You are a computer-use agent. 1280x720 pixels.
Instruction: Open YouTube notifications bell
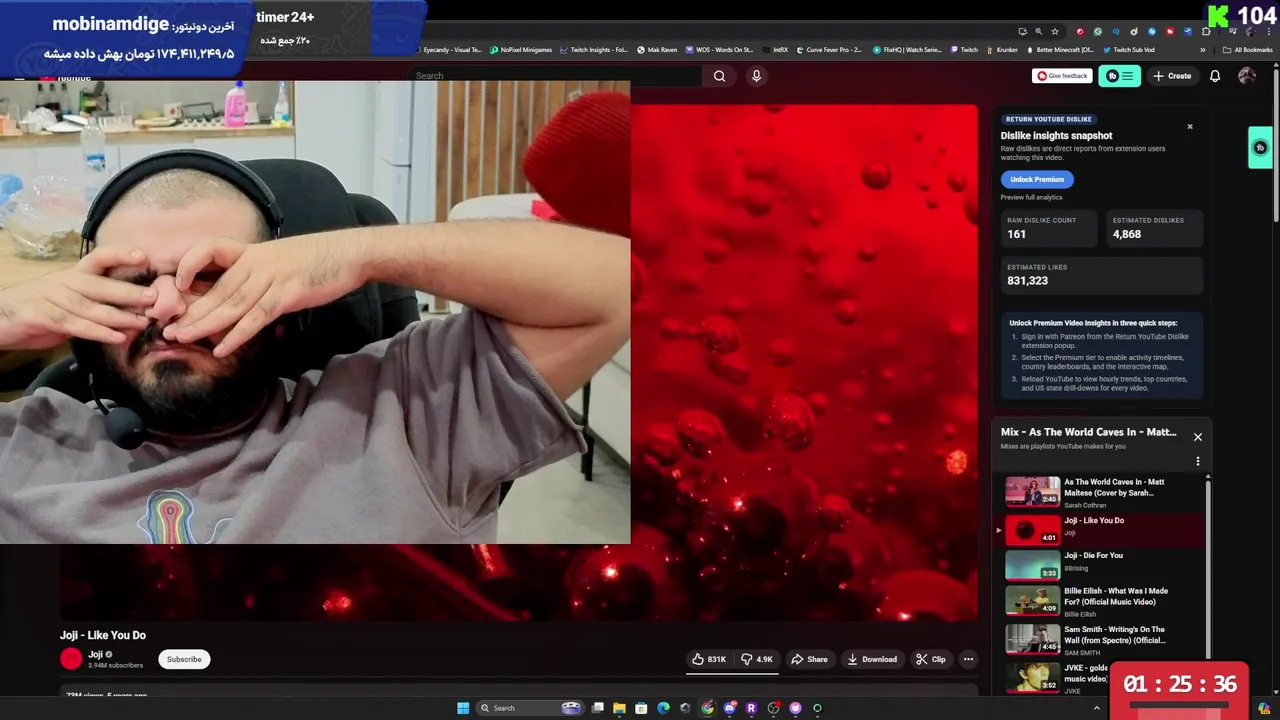pyautogui.click(x=1215, y=76)
